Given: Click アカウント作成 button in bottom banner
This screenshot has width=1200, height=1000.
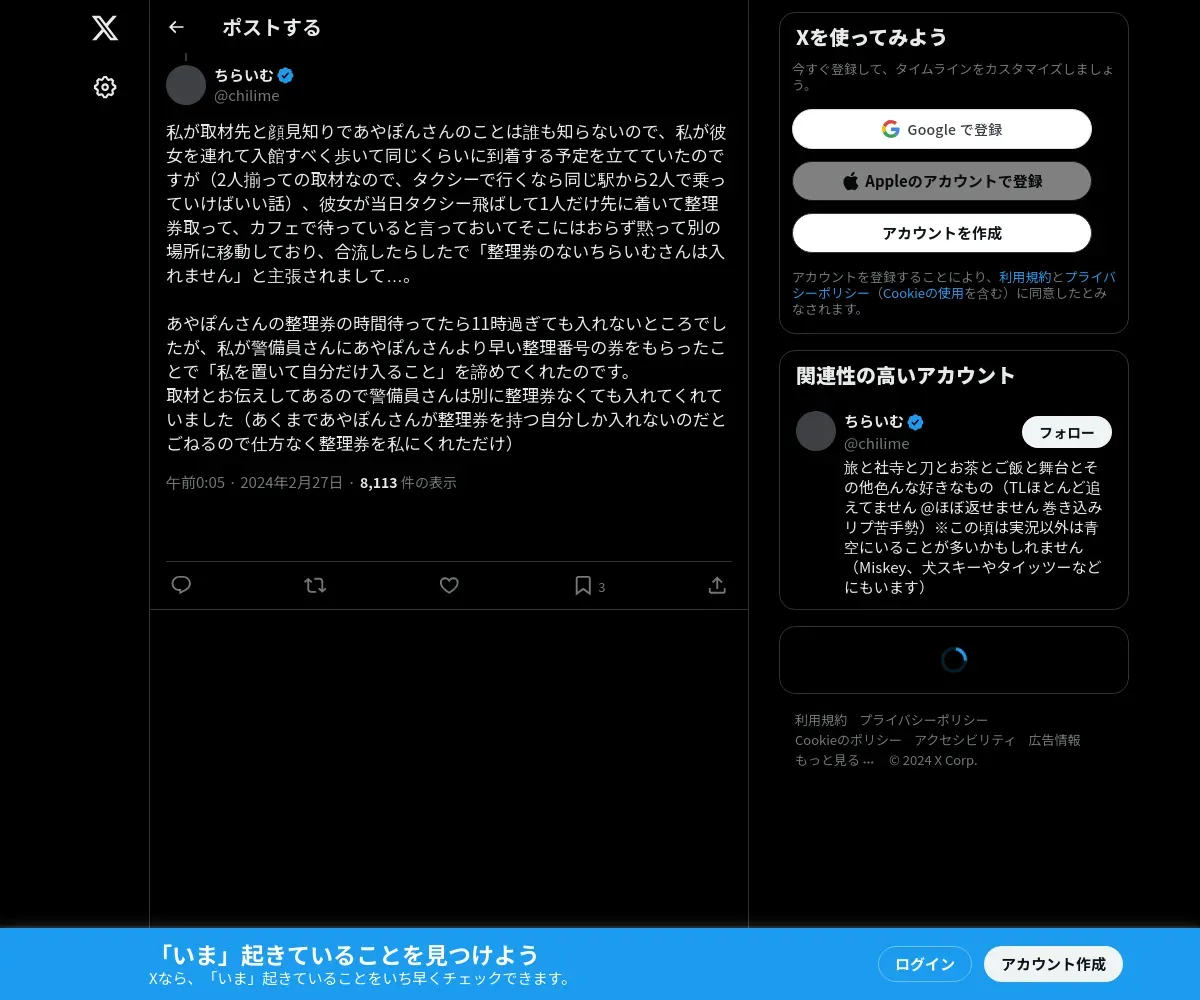Looking at the screenshot, I should point(1054,964).
